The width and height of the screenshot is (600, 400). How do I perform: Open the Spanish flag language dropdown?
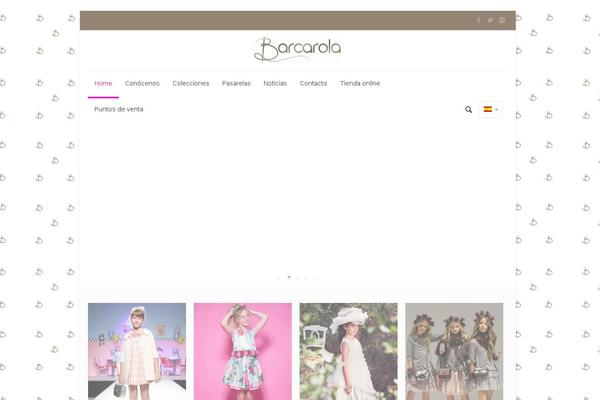point(491,109)
